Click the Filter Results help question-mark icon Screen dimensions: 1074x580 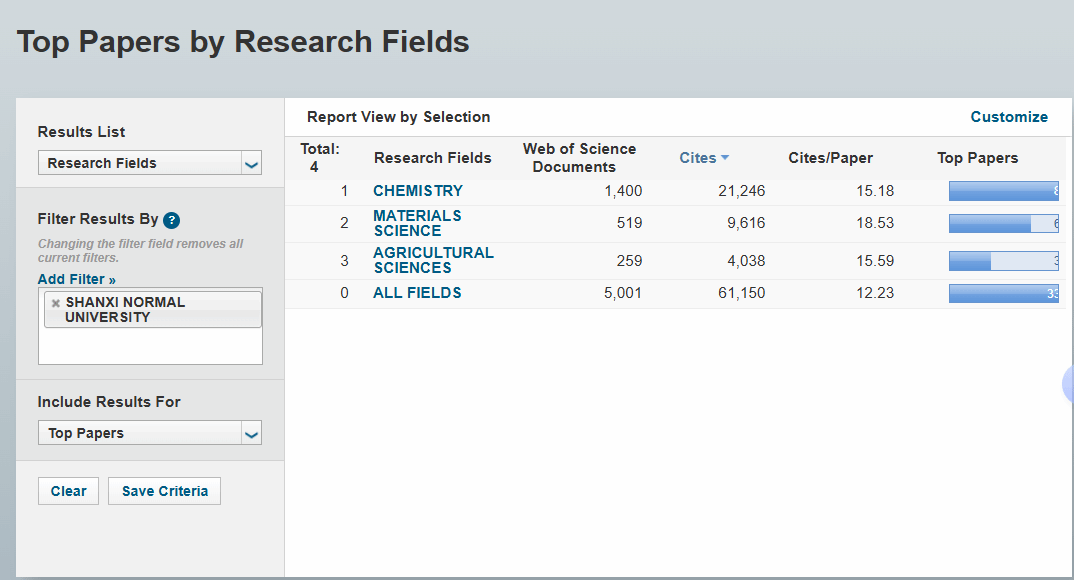172,220
